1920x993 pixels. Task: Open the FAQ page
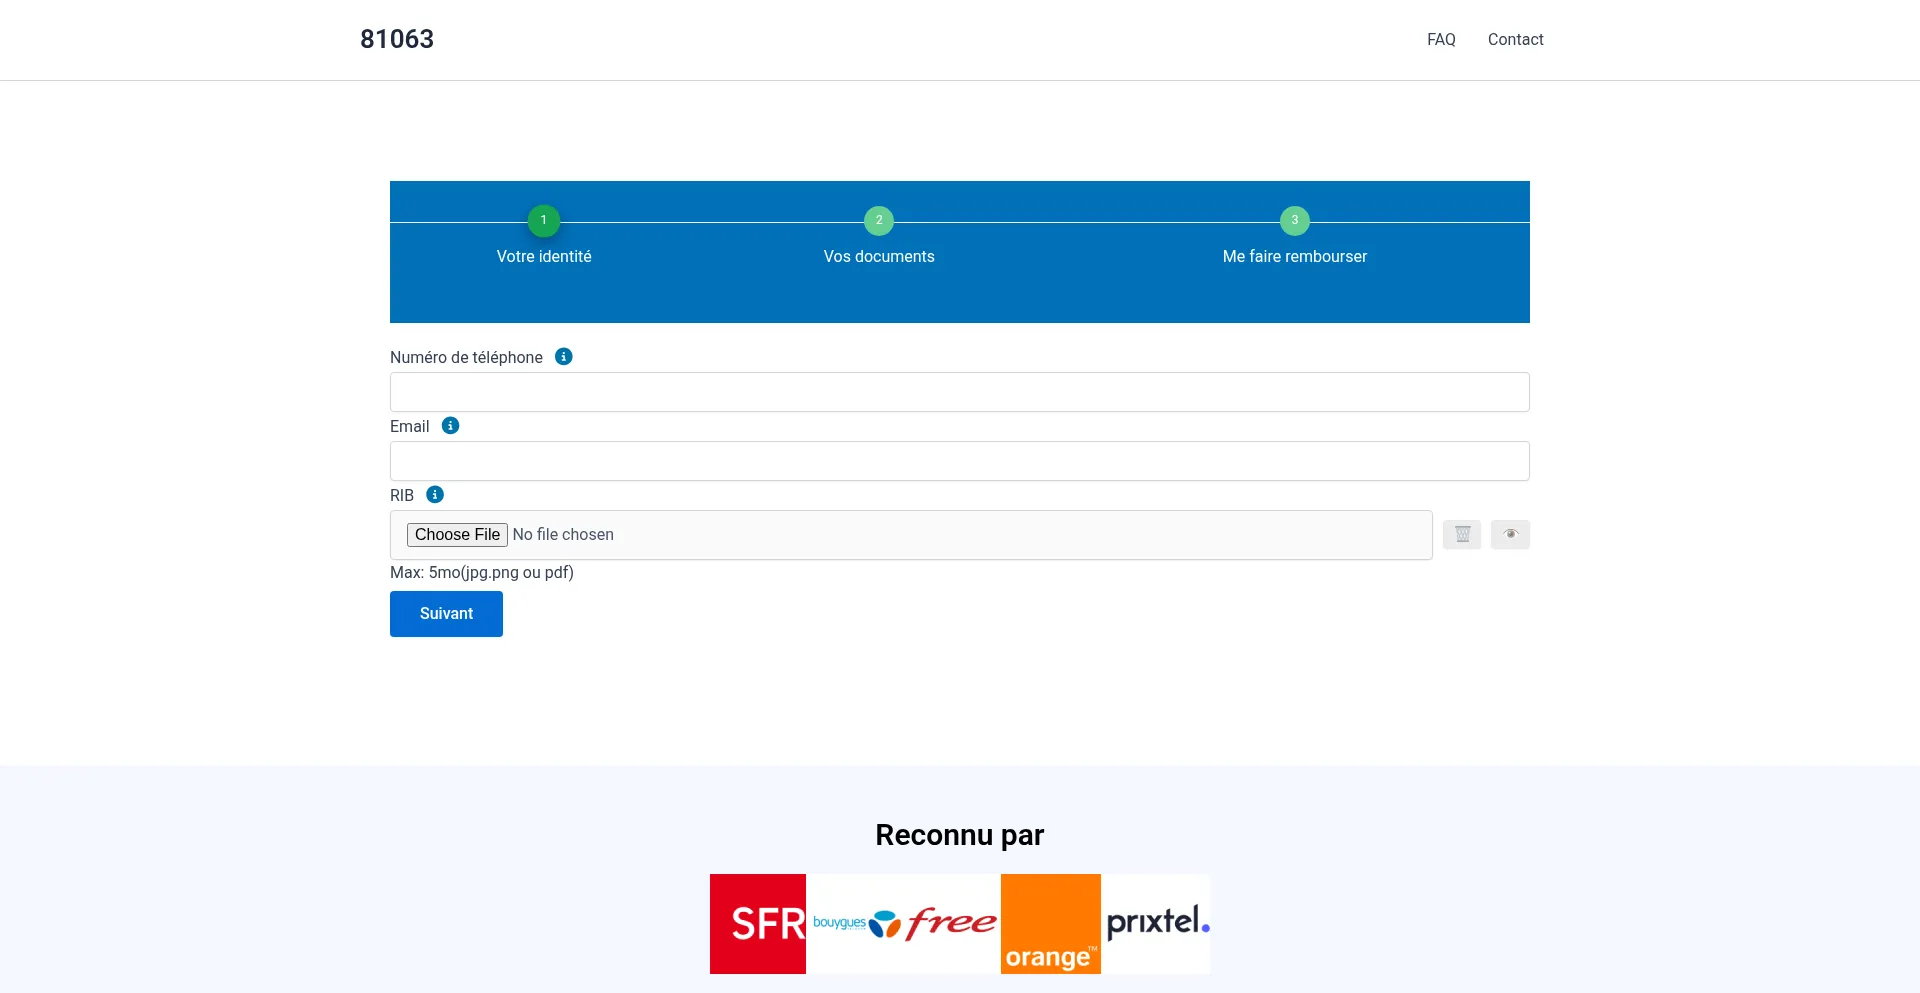pos(1441,40)
